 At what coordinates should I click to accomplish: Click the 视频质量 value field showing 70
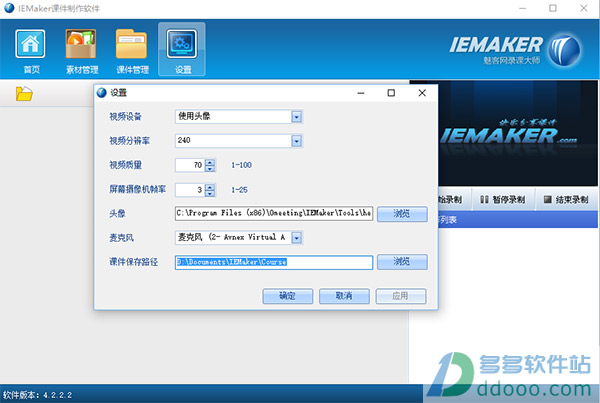tap(190, 165)
